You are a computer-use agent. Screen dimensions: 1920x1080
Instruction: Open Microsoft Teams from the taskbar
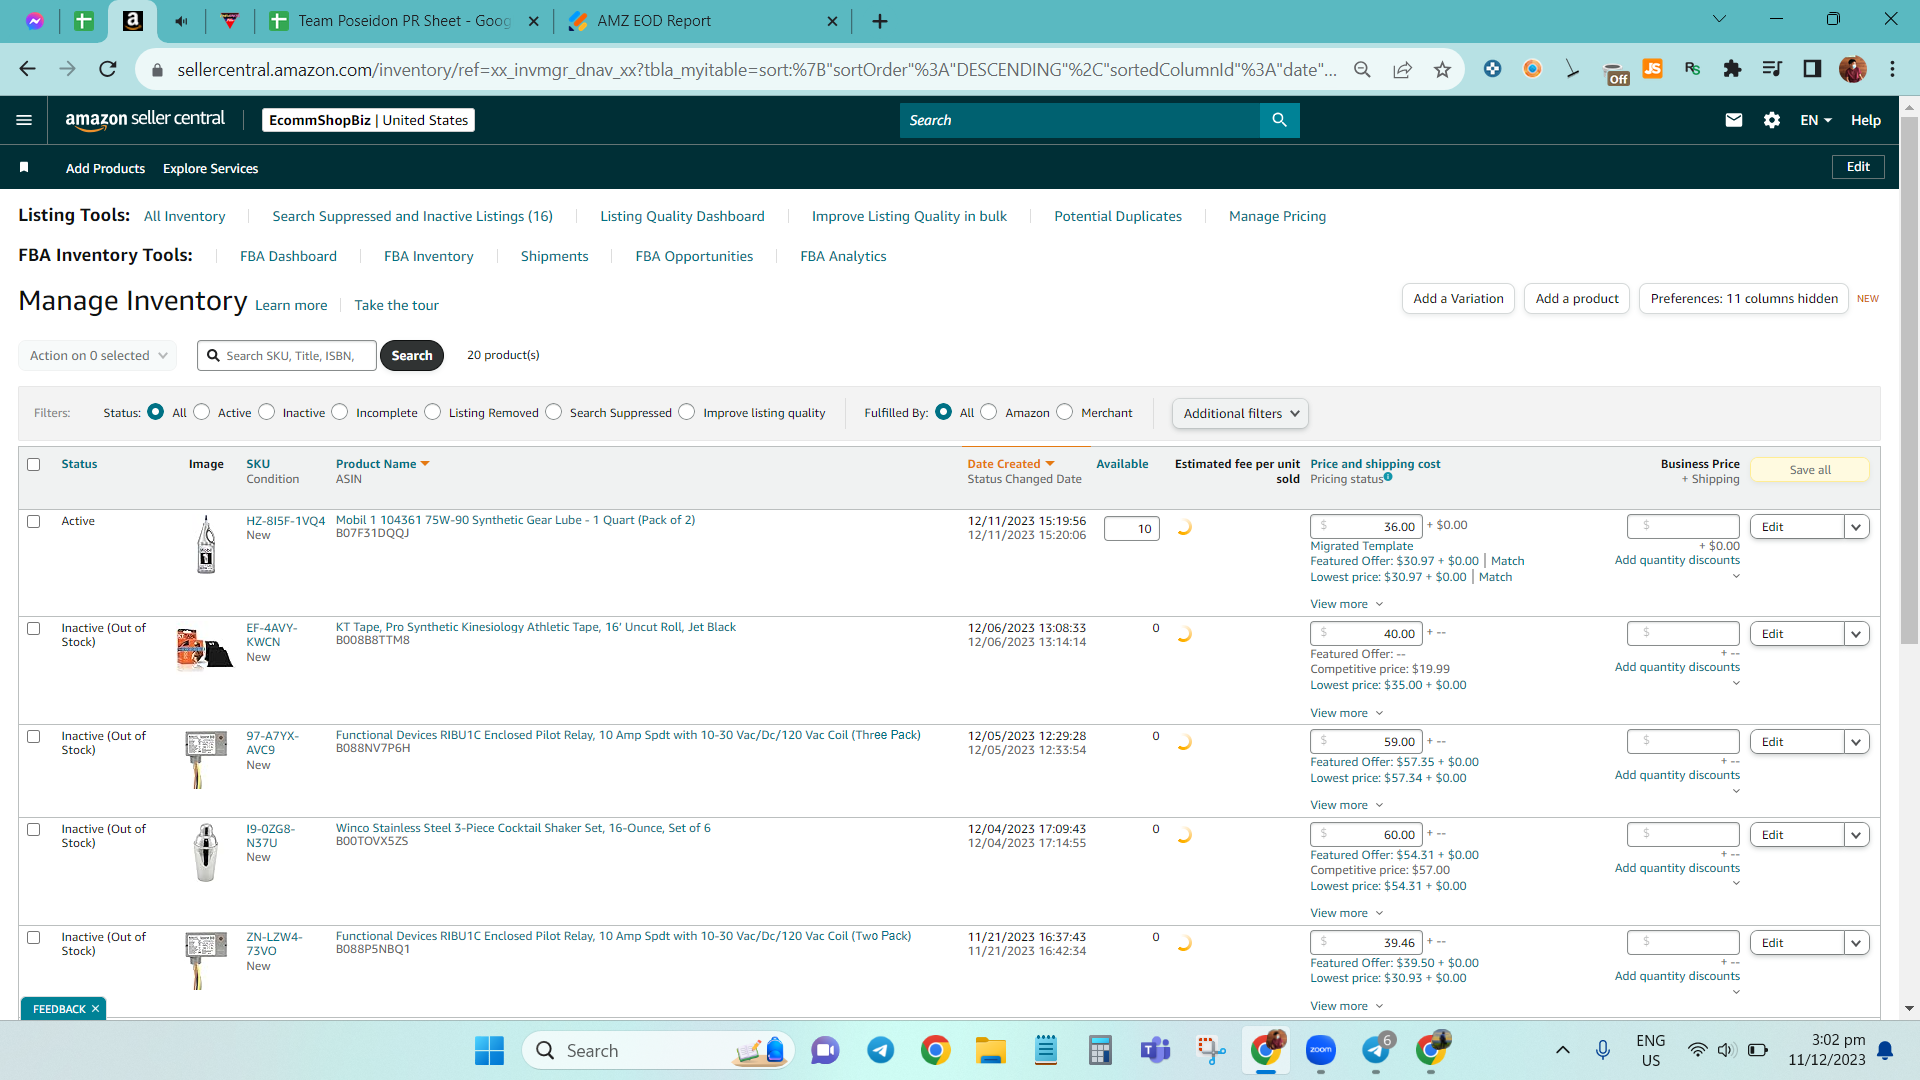pyautogui.click(x=1155, y=1050)
